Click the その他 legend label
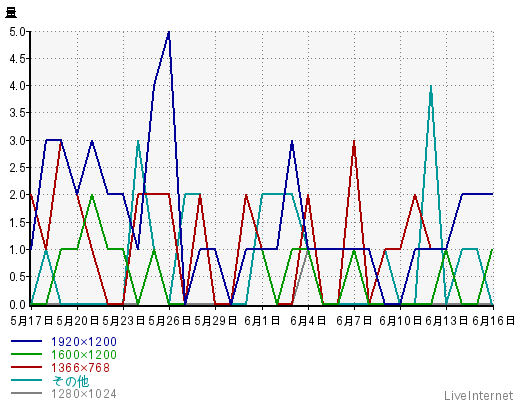Viewport: 520px width, 405px height. [70, 381]
